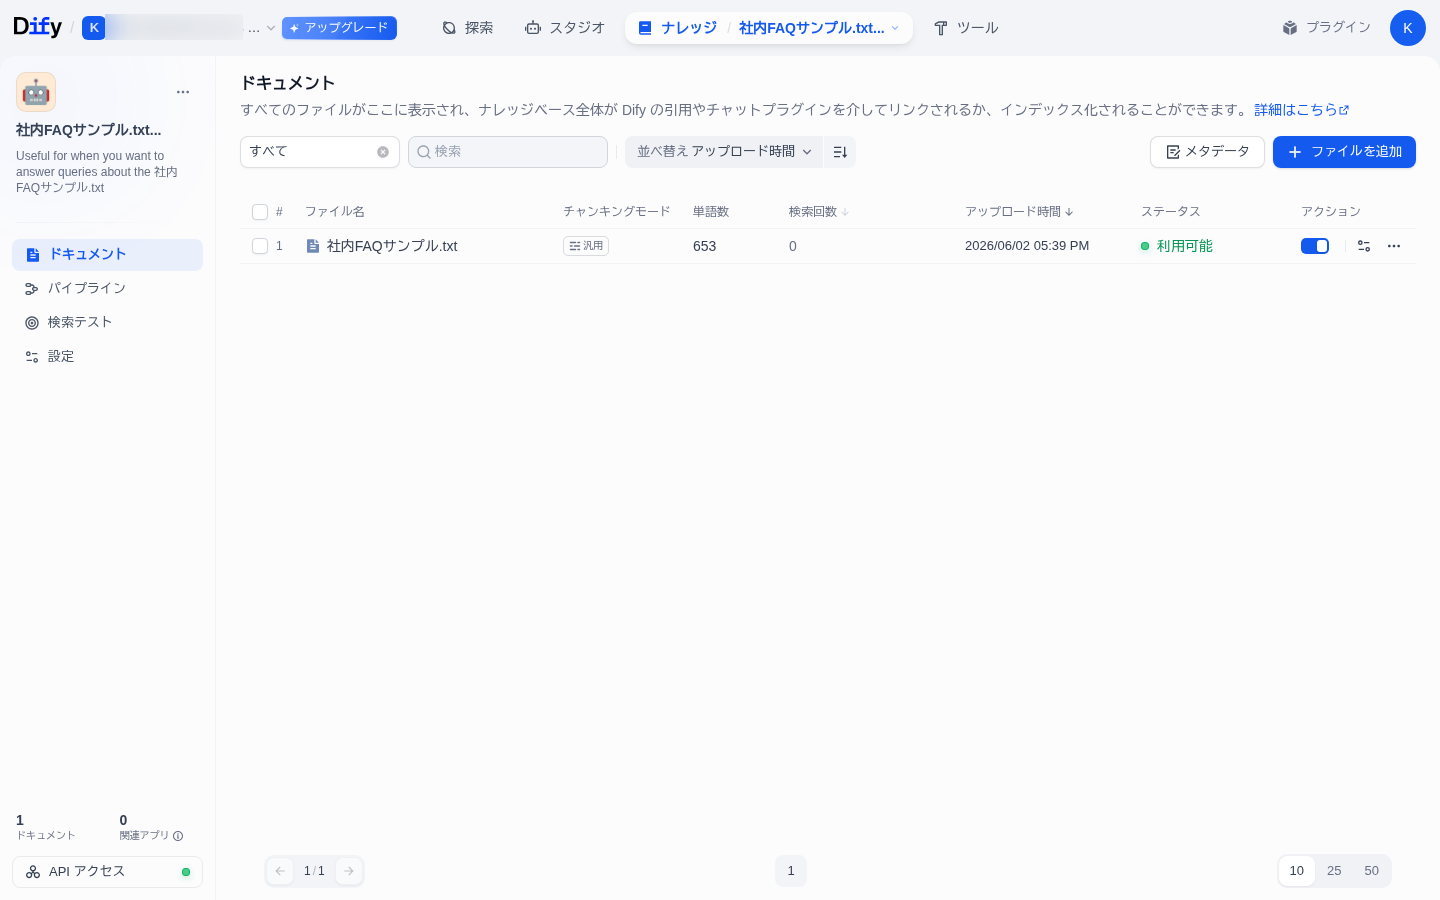Click the 汎用 chunking mode badge

pyautogui.click(x=586, y=246)
